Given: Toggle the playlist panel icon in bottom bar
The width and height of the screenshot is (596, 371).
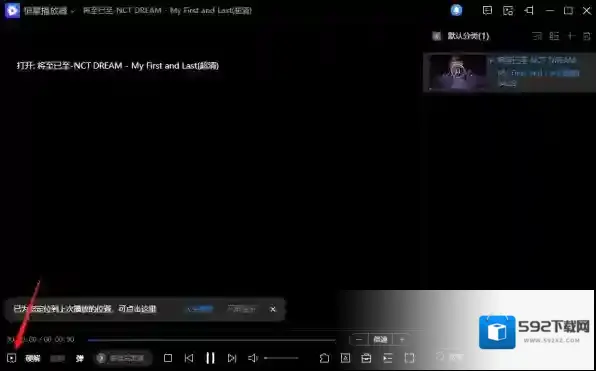Looking at the screenshot, I should point(388,358).
